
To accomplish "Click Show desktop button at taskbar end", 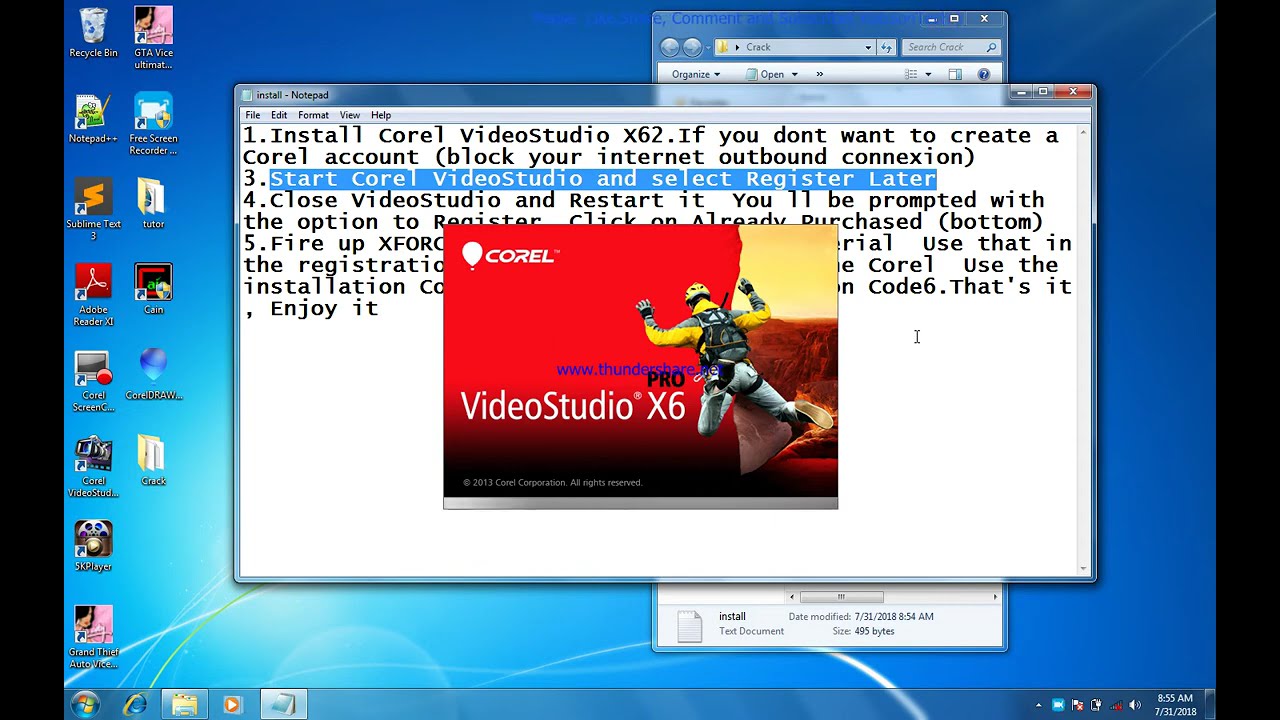I will click(1209, 705).
